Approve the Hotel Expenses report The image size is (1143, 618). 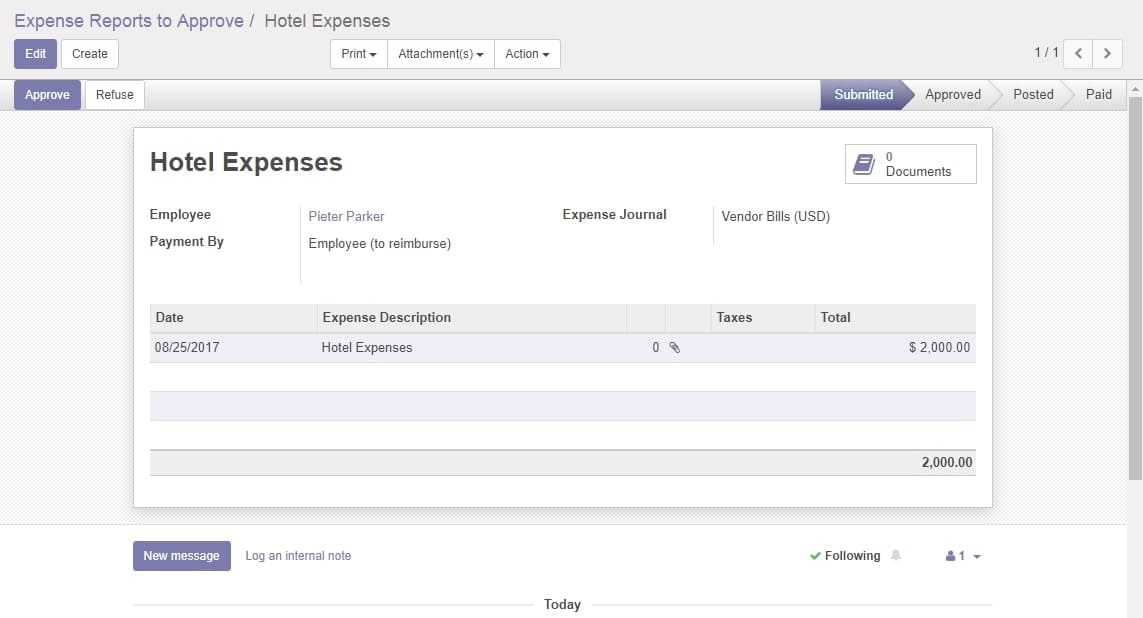tap(47, 95)
